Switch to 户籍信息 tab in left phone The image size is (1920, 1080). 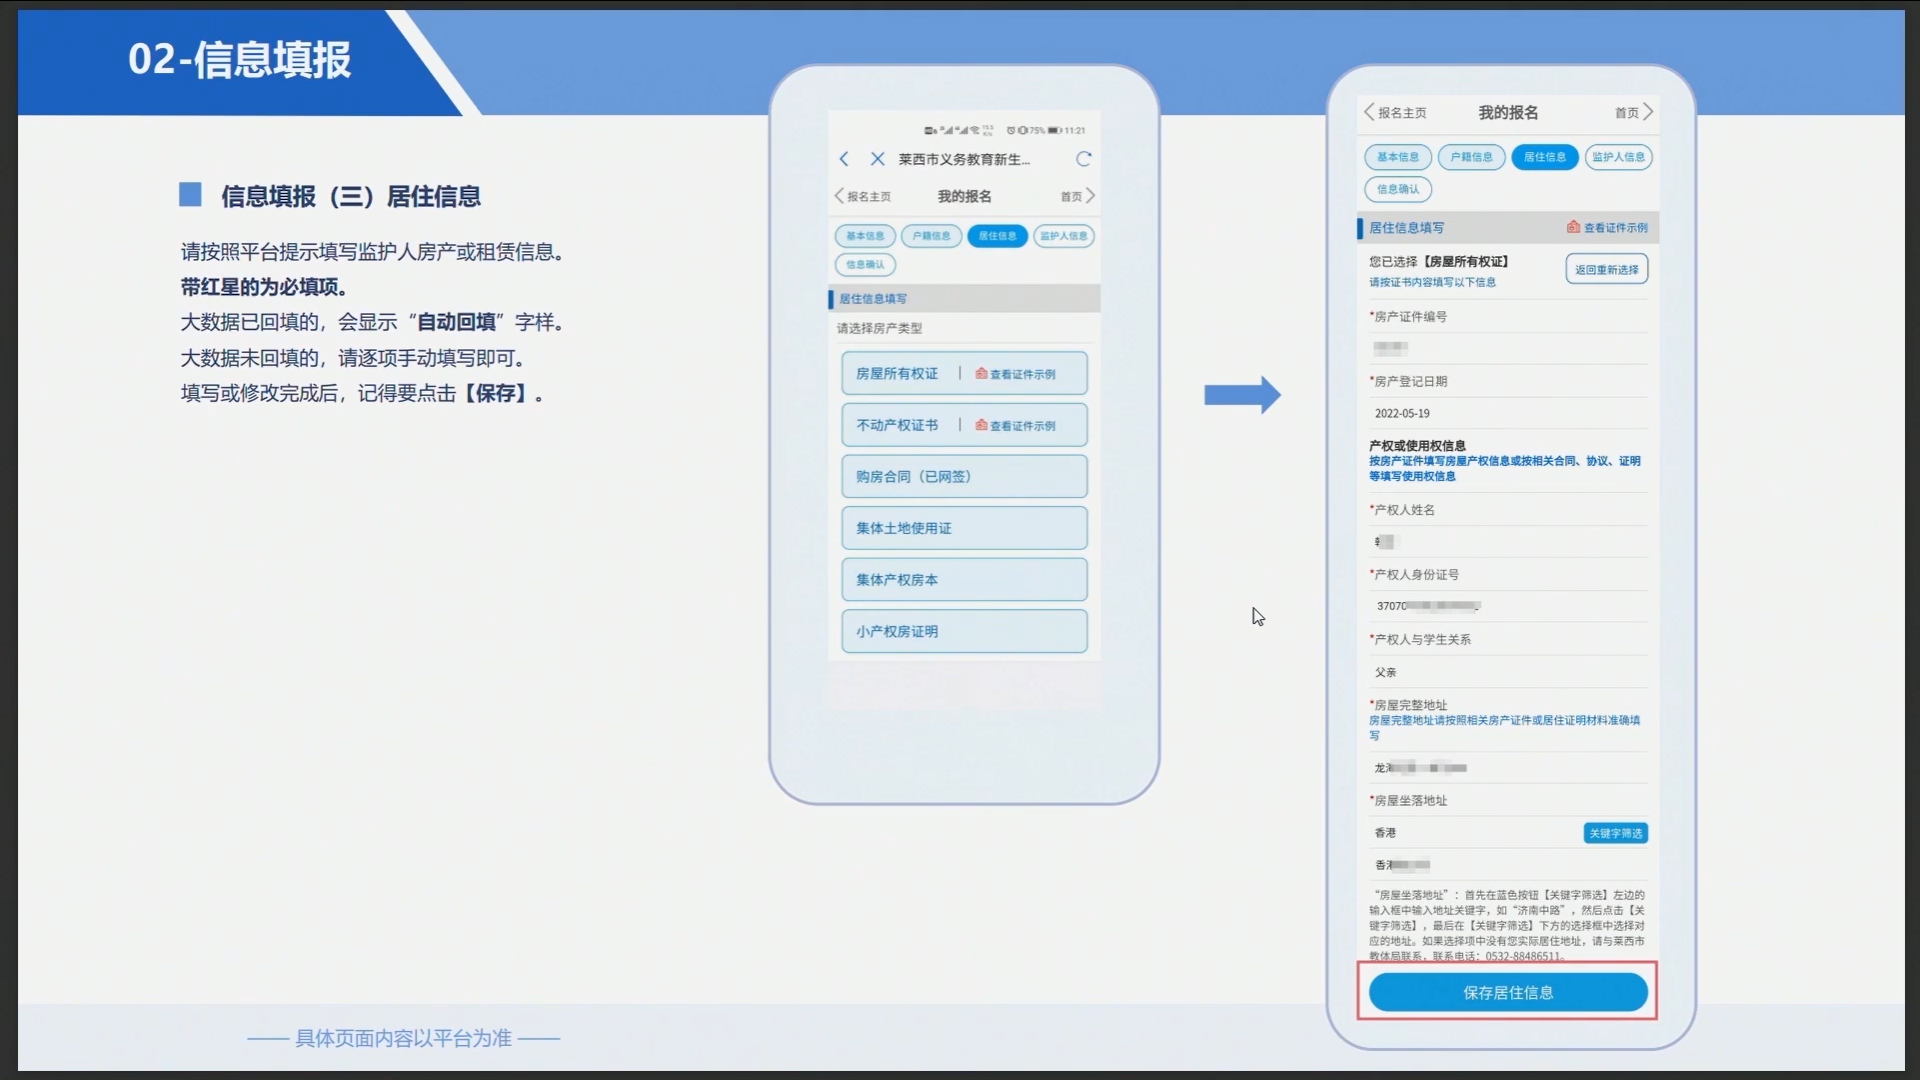(931, 236)
